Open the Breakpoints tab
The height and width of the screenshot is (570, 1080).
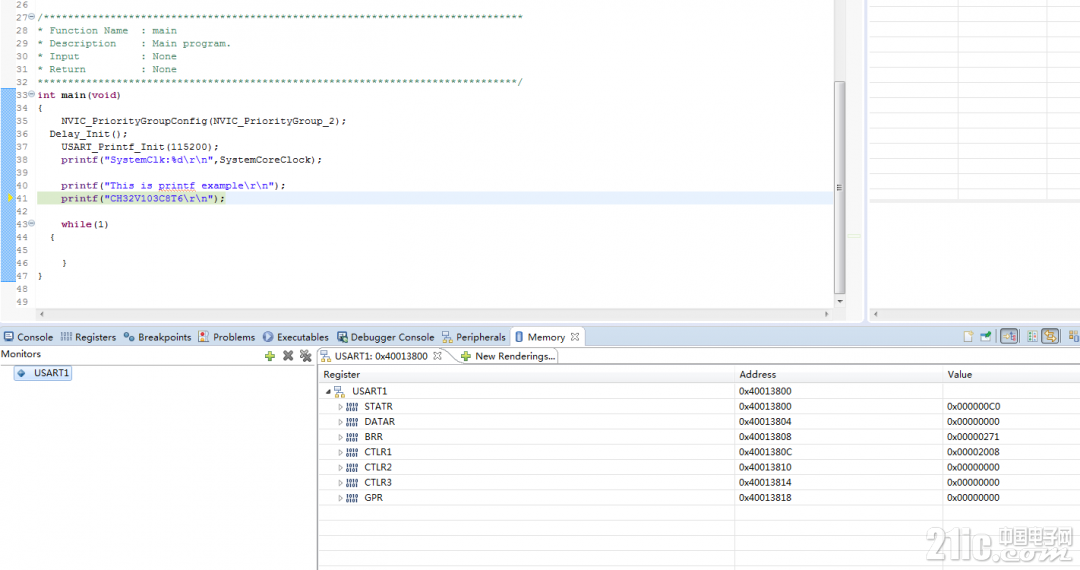[x=157, y=337]
